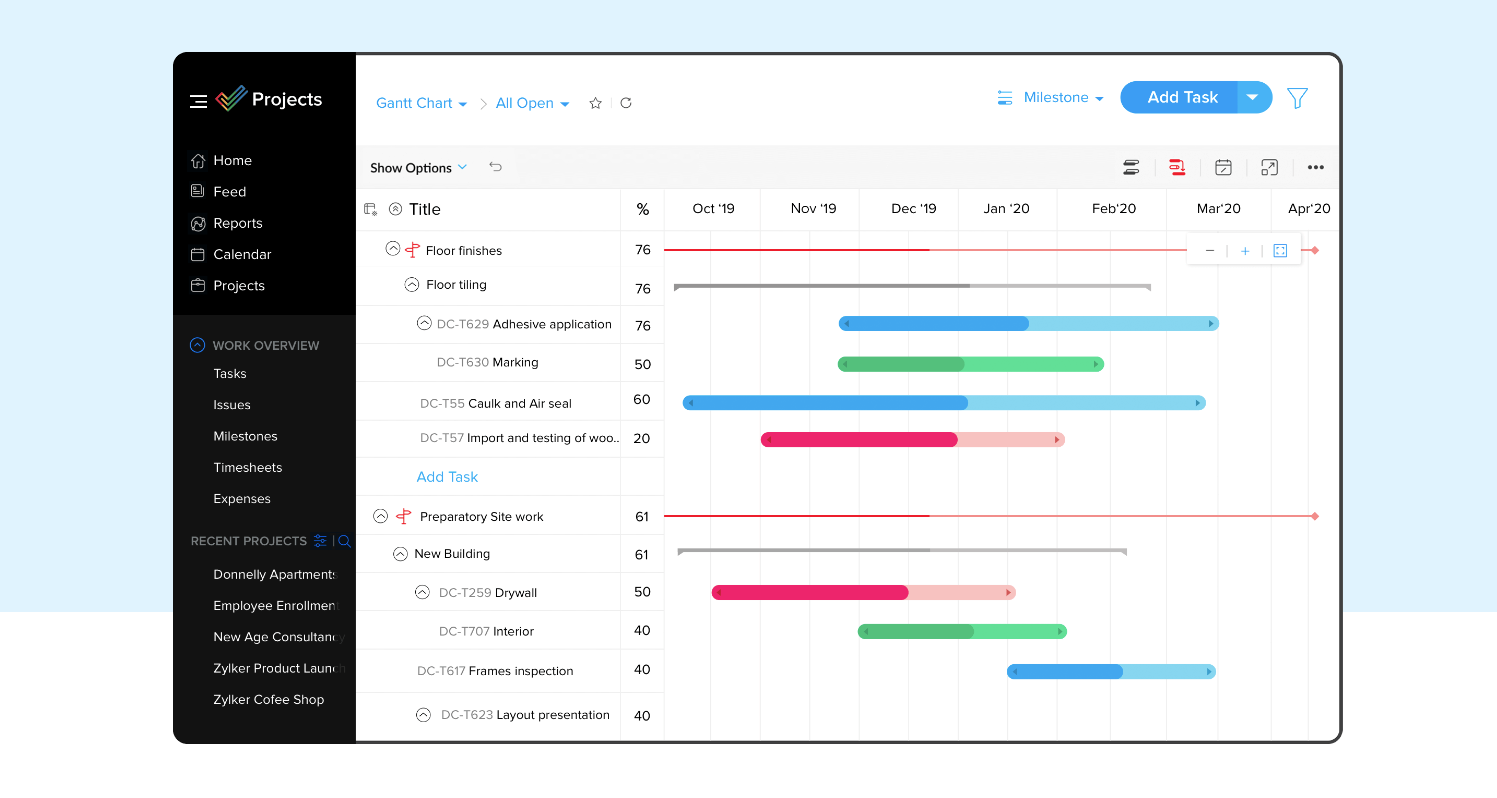Click the Projects logo icon
This screenshot has height=798, width=1497.
pos(231,99)
